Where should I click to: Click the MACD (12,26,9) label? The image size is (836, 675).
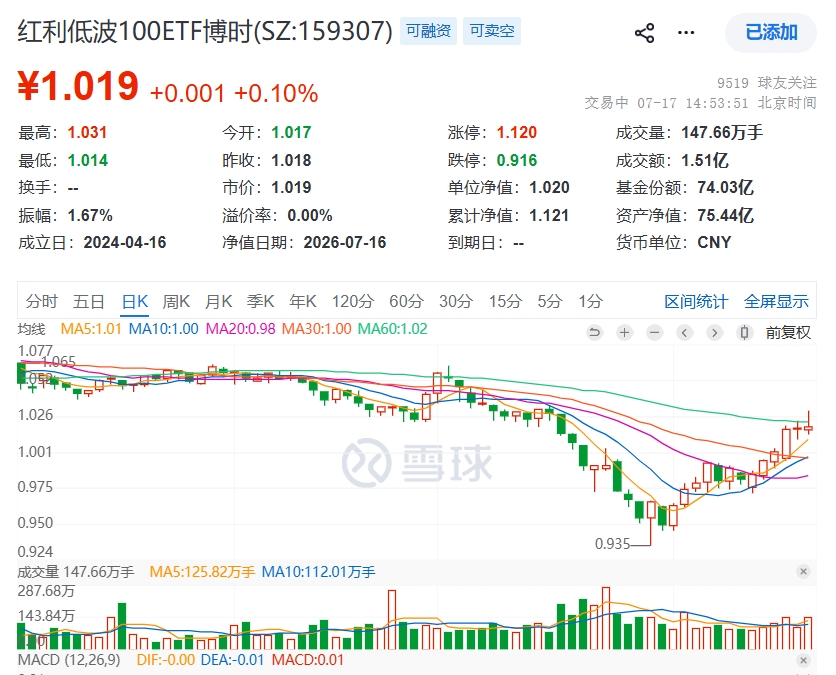tap(69, 660)
